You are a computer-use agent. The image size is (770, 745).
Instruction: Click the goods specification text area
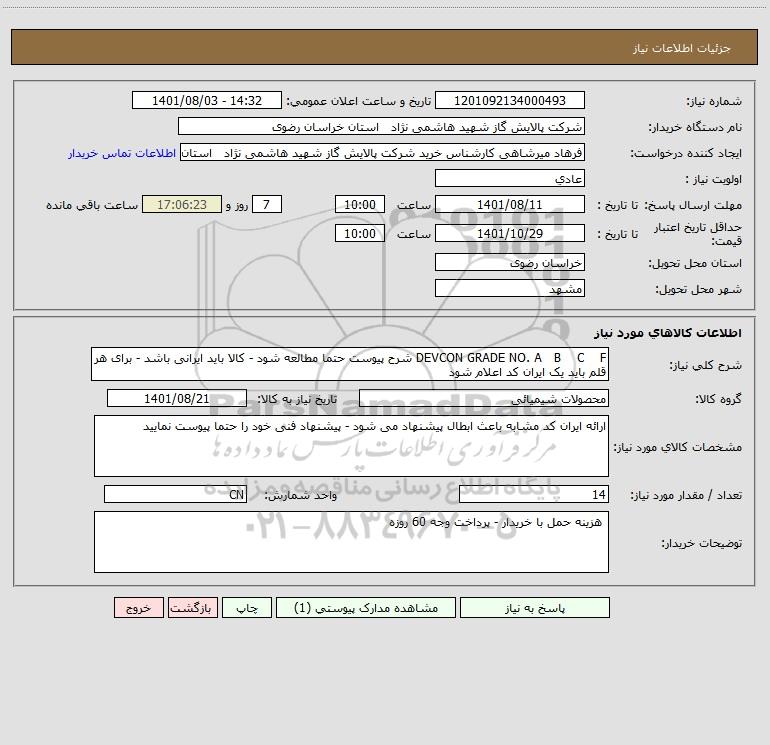click(351, 446)
